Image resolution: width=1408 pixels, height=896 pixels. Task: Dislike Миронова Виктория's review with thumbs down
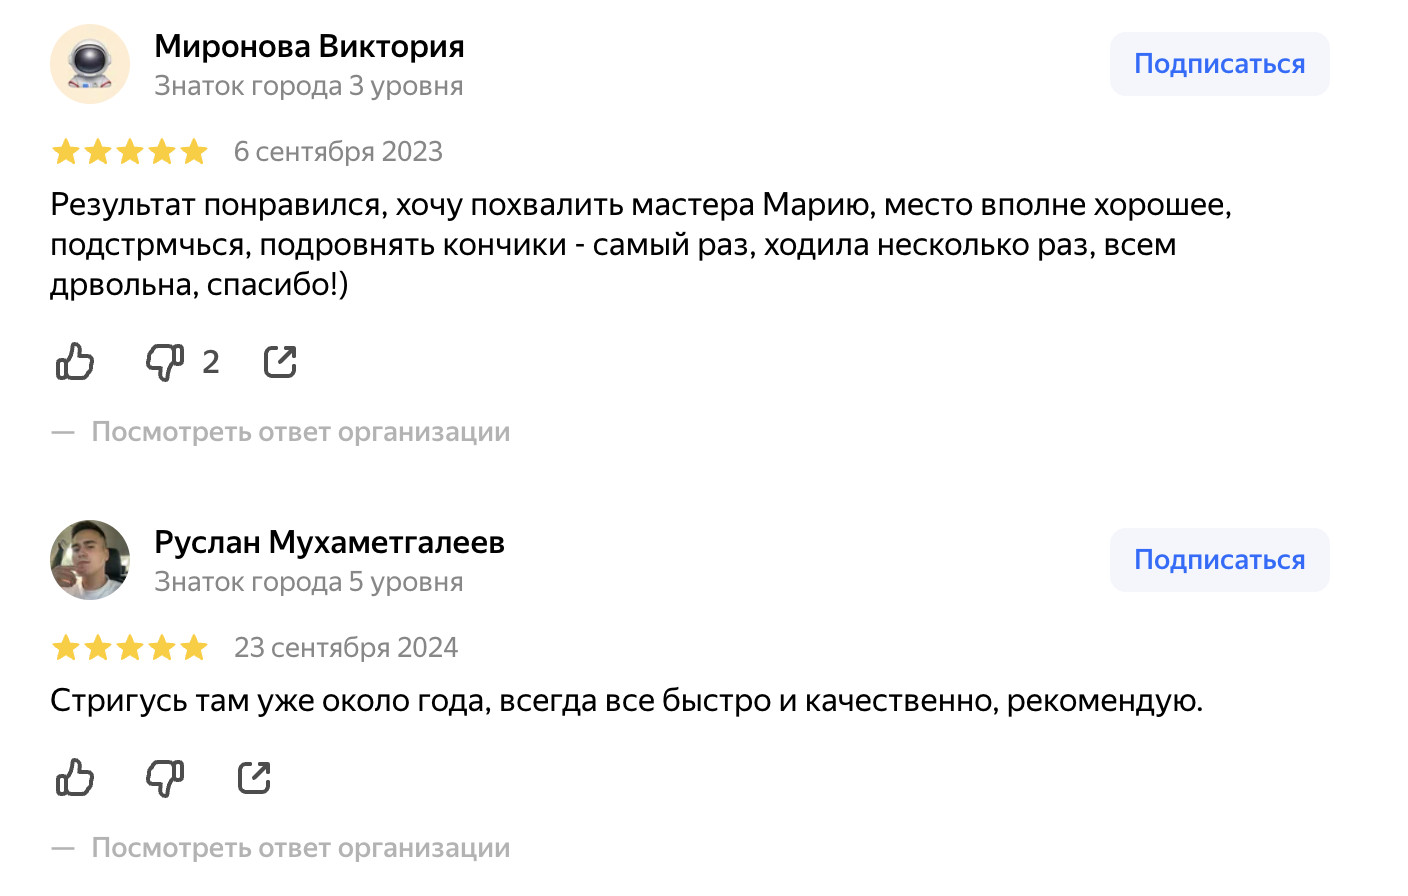pyautogui.click(x=165, y=362)
